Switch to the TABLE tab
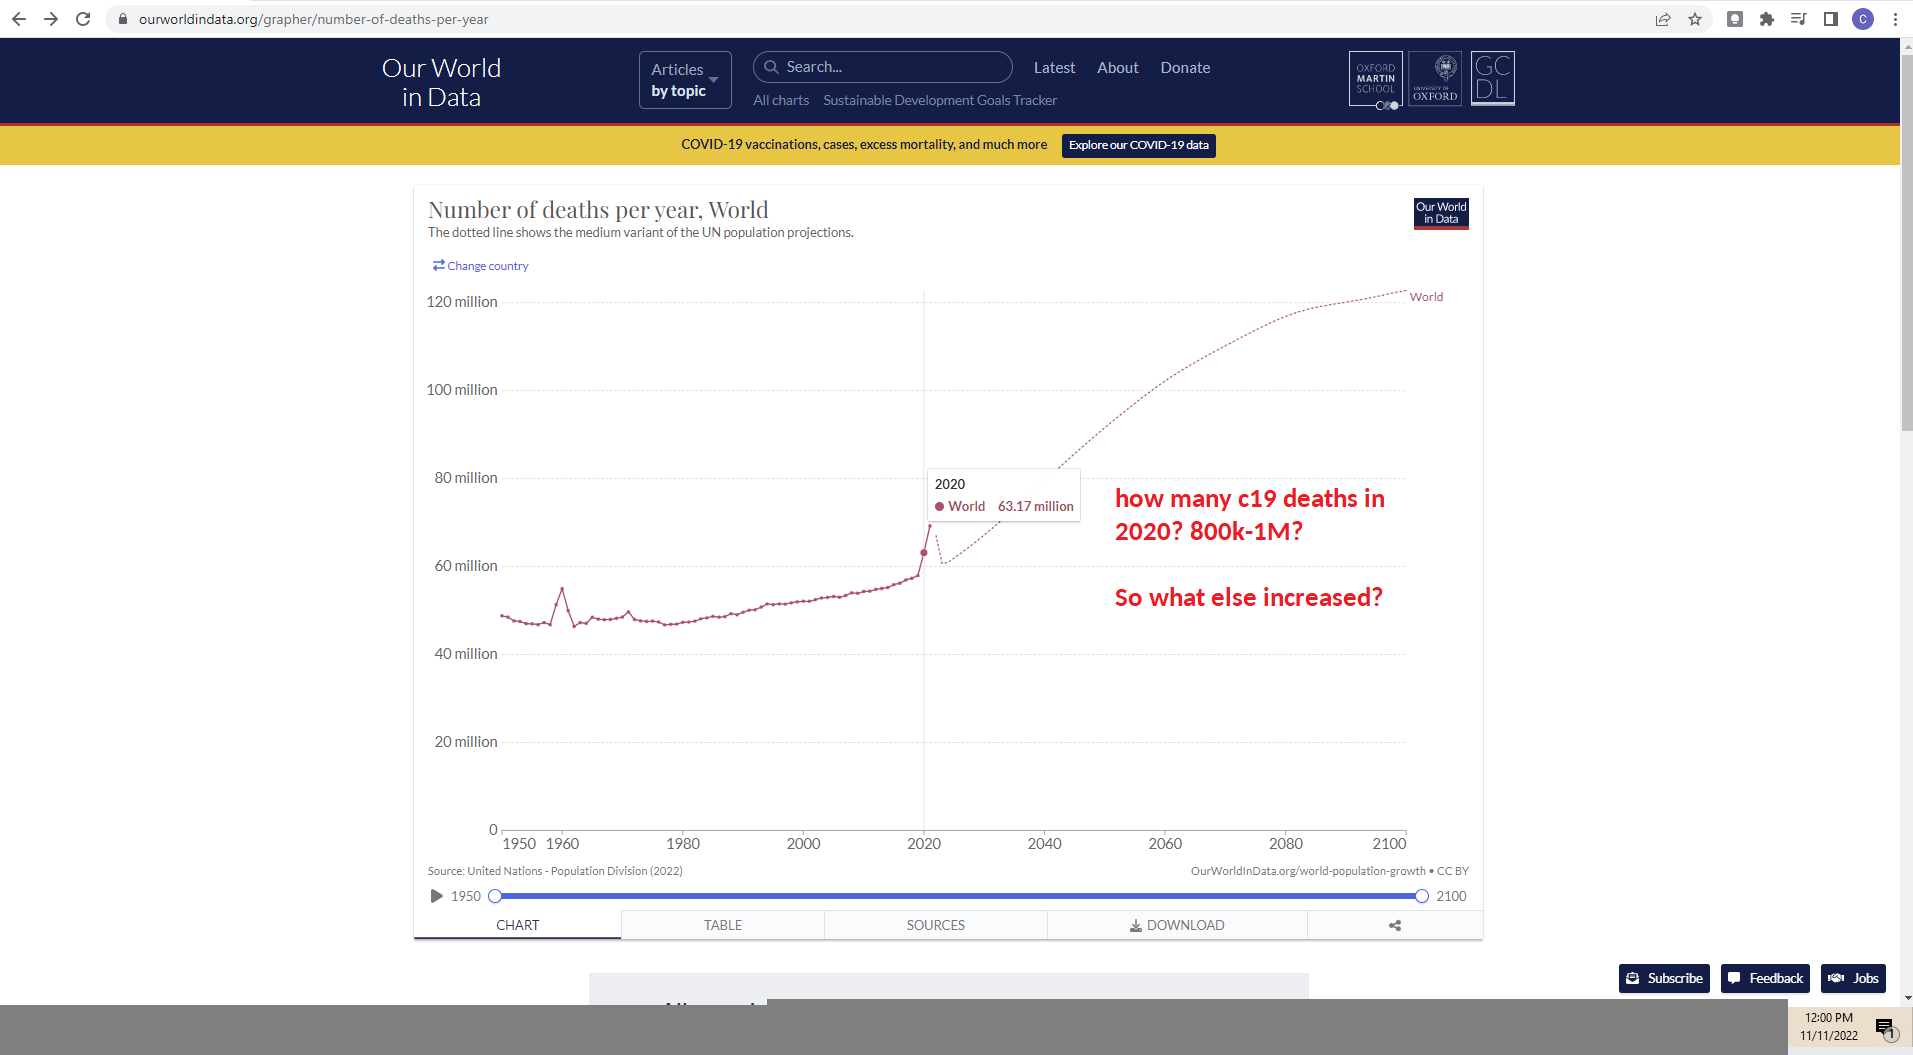This screenshot has width=1913, height=1055. point(722,925)
